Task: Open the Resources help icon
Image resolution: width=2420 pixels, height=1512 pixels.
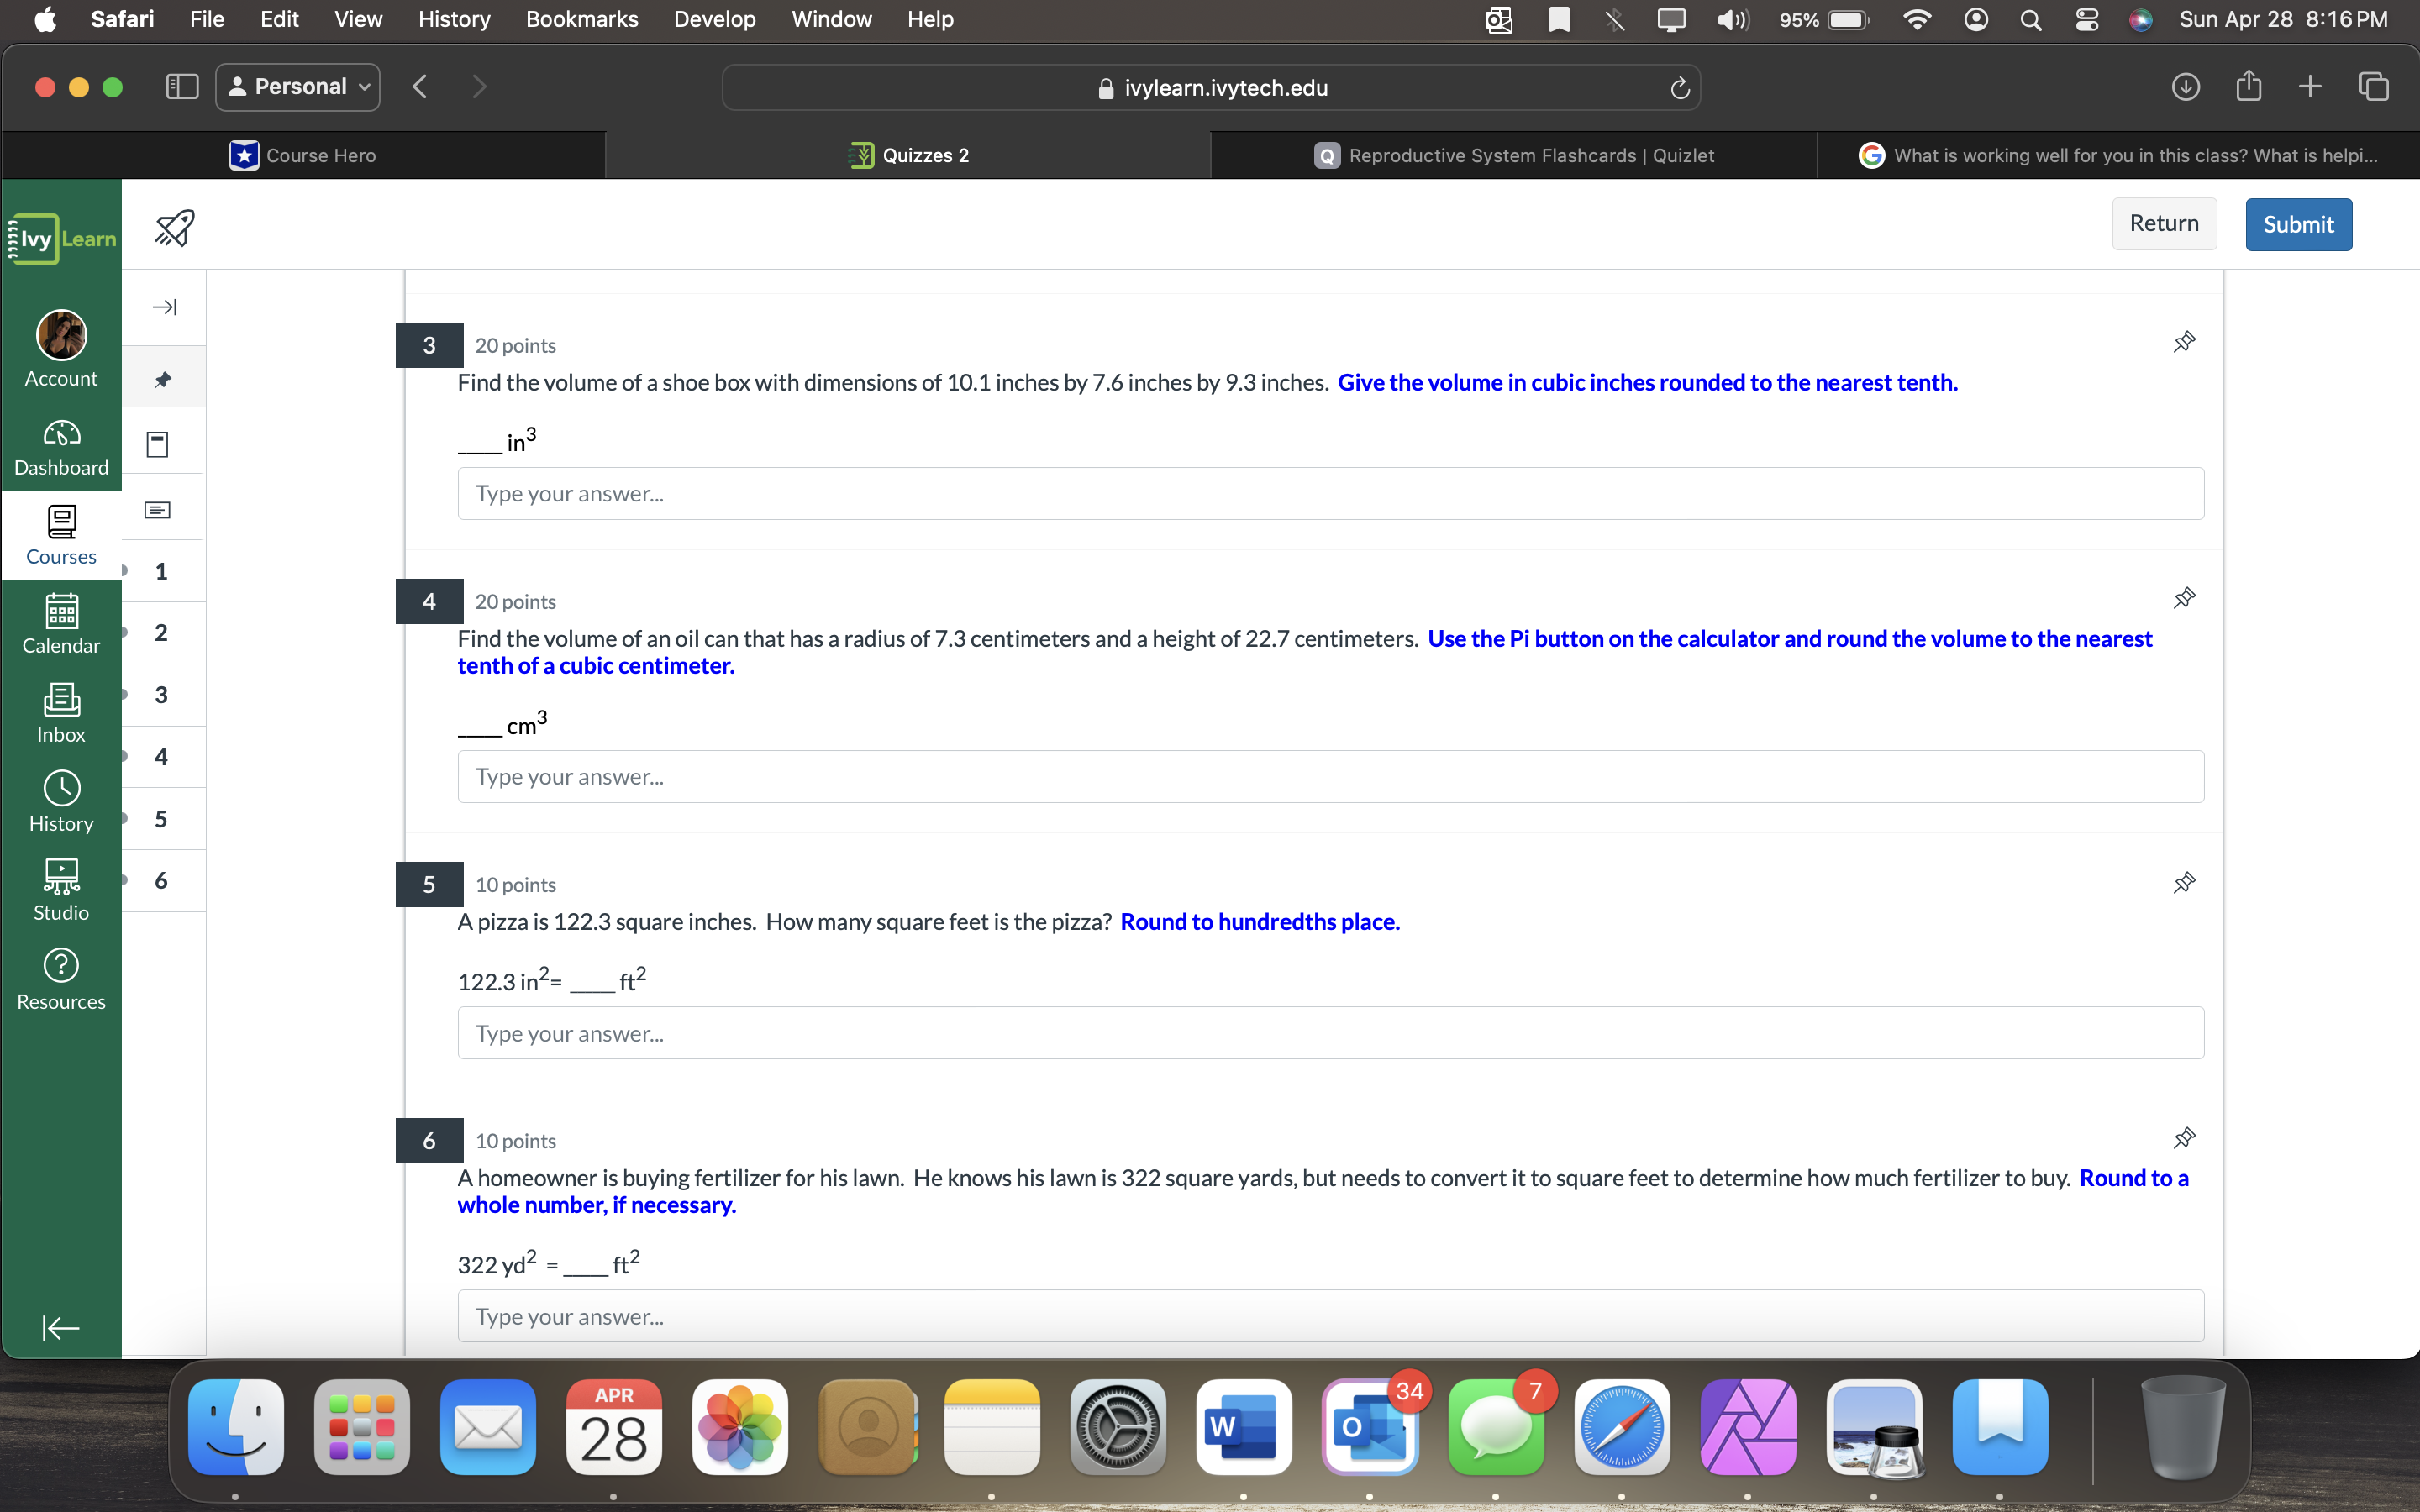Action: click(x=61, y=979)
